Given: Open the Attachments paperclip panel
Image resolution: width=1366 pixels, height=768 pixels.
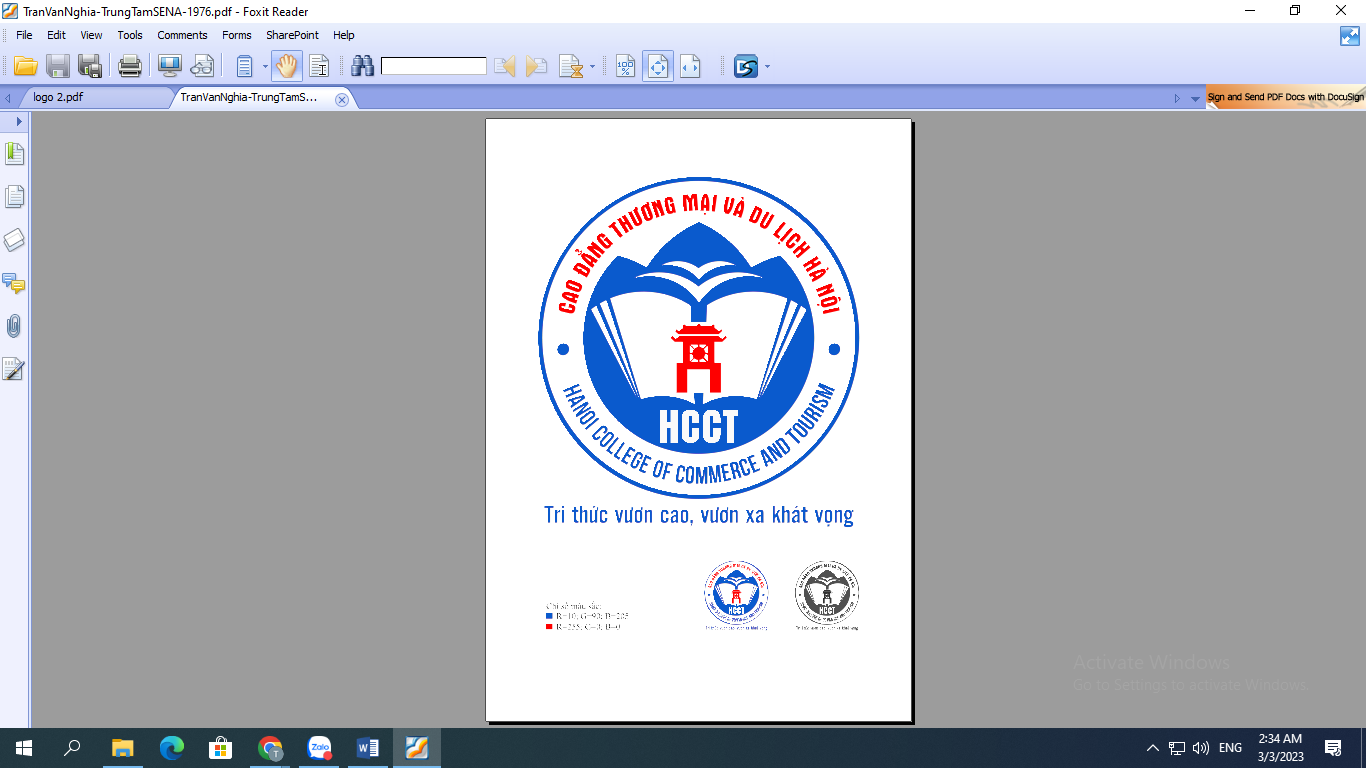Looking at the screenshot, I should (14, 326).
